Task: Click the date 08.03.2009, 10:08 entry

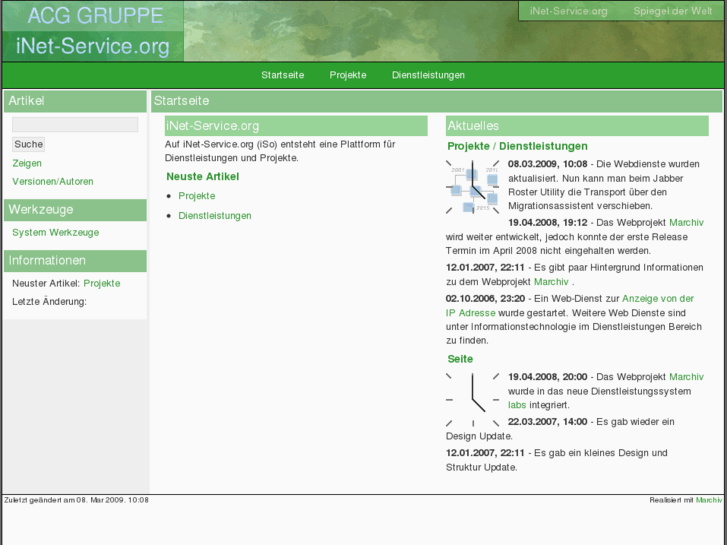Action: [x=548, y=164]
